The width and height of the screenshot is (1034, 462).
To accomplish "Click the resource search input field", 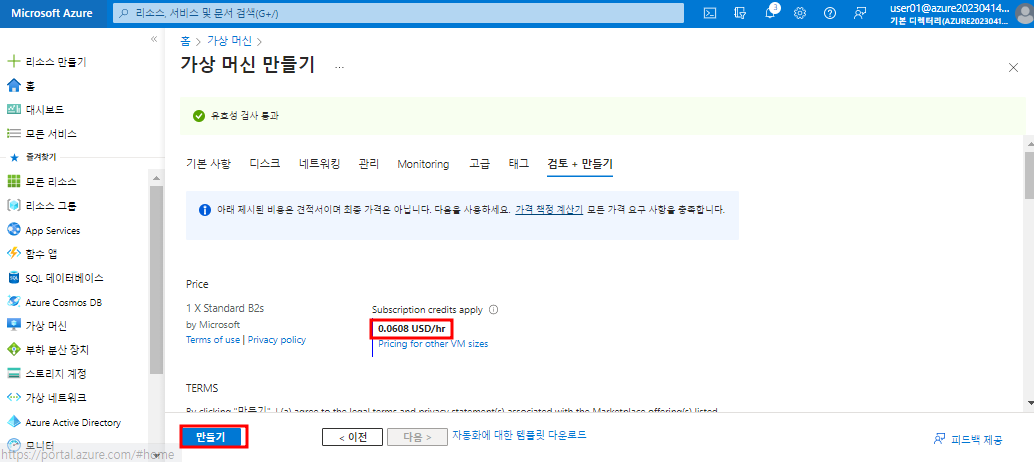I will 398,13.
